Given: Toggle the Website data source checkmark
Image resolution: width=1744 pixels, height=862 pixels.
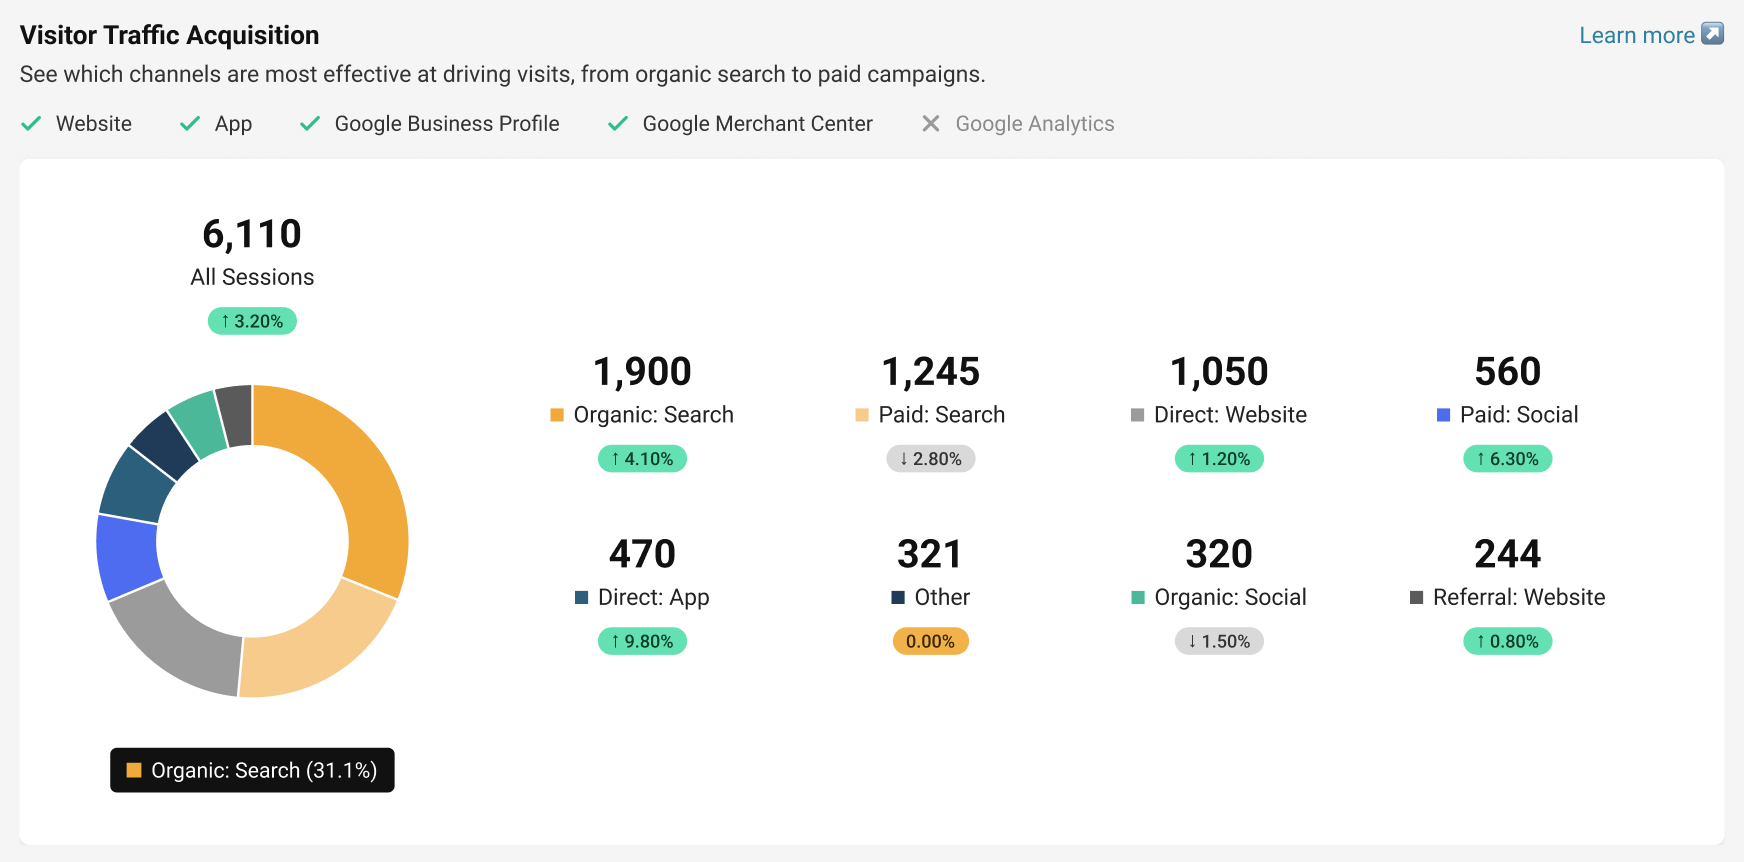Looking at the screenshot, I should point(31,124).
